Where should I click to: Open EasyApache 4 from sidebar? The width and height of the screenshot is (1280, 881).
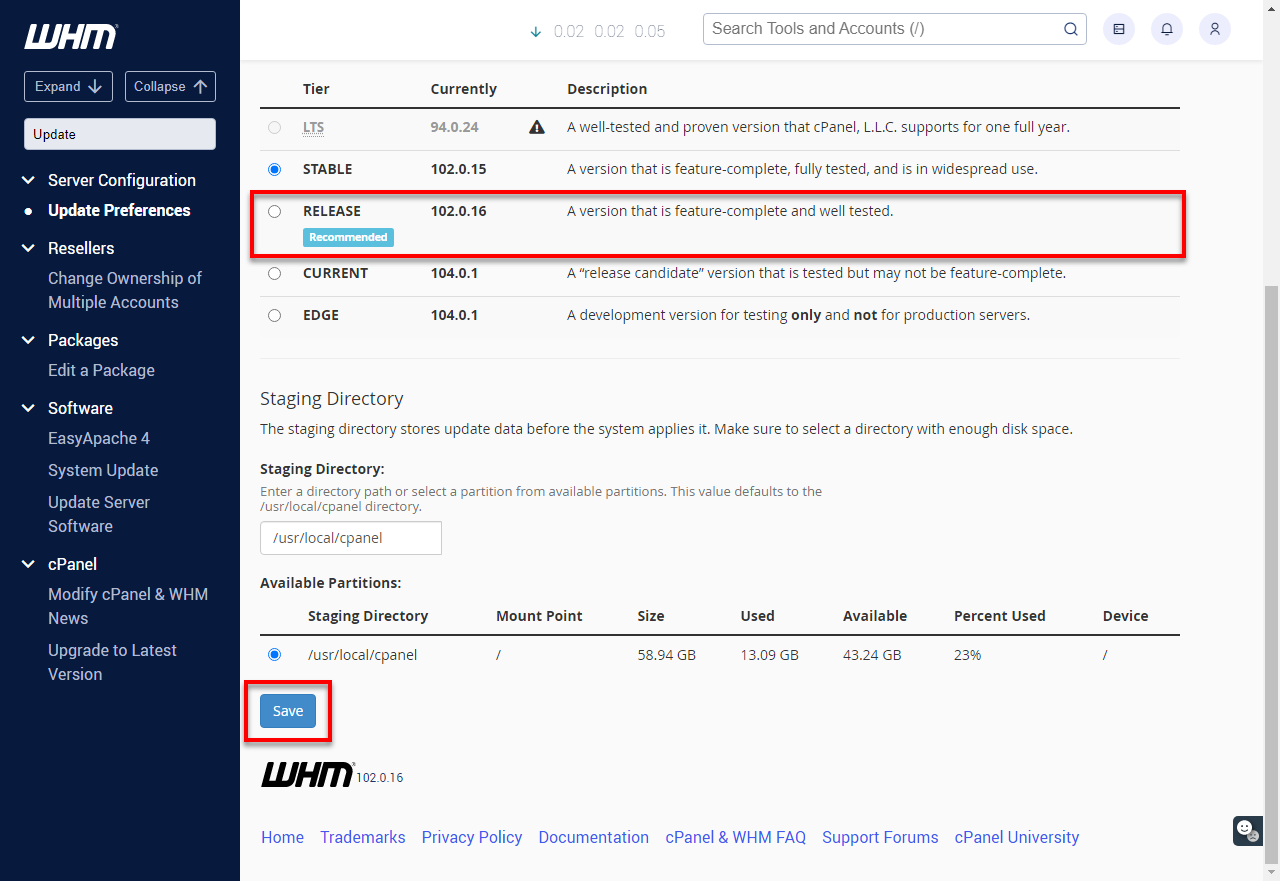coord(99,438)
